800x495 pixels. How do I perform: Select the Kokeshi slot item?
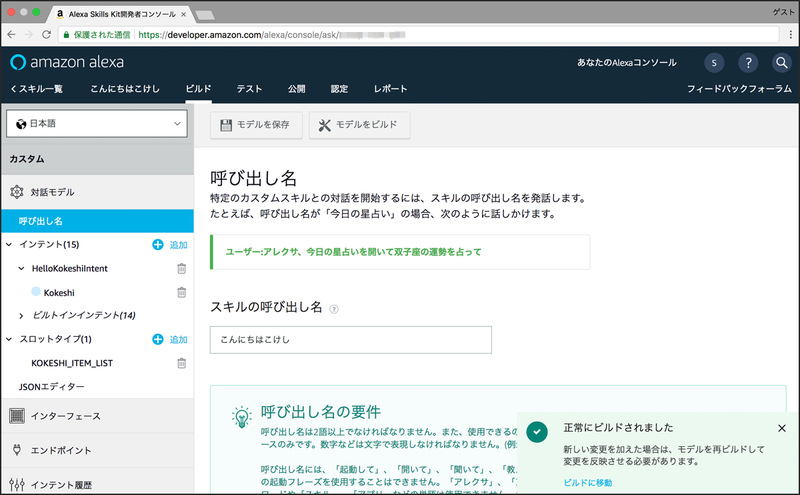coord(59,292)
